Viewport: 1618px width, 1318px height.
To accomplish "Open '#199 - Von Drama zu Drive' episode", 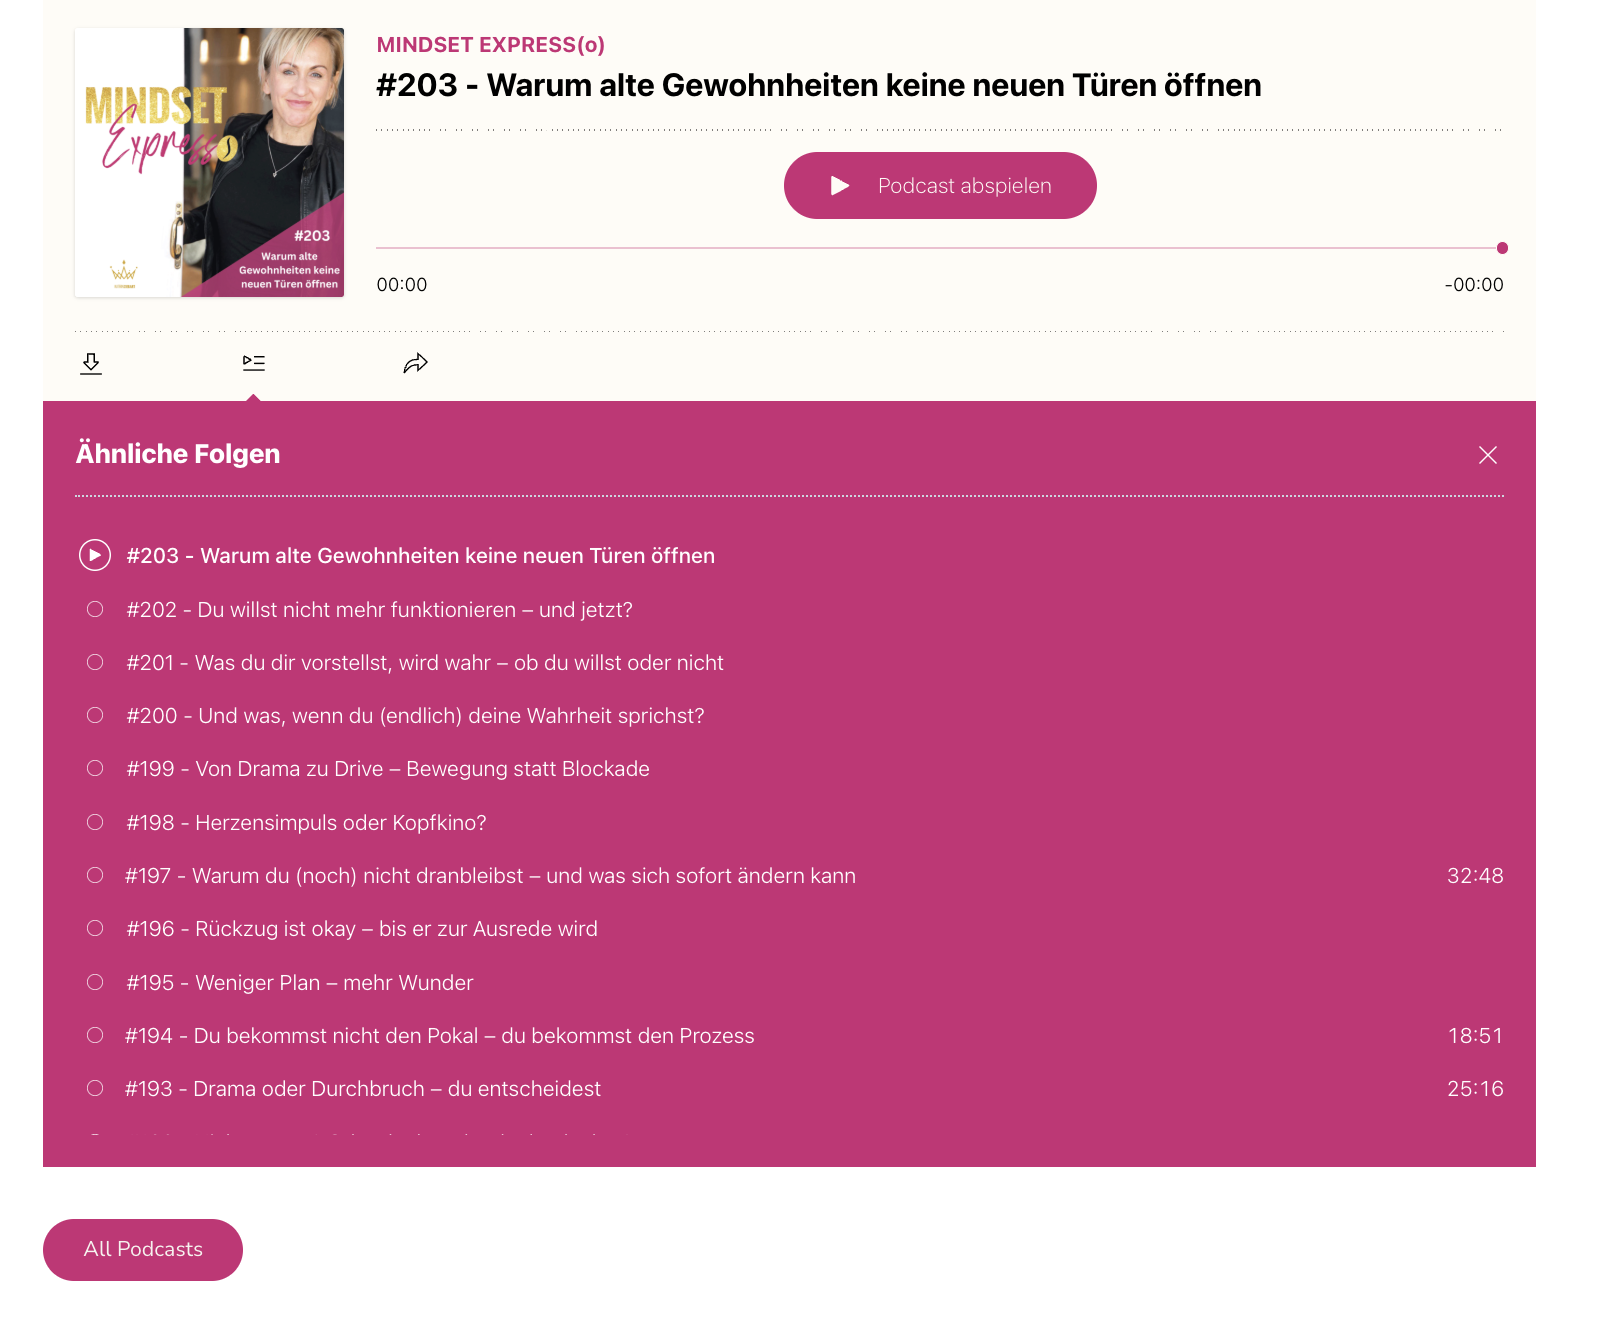I will tap(388, 769).
